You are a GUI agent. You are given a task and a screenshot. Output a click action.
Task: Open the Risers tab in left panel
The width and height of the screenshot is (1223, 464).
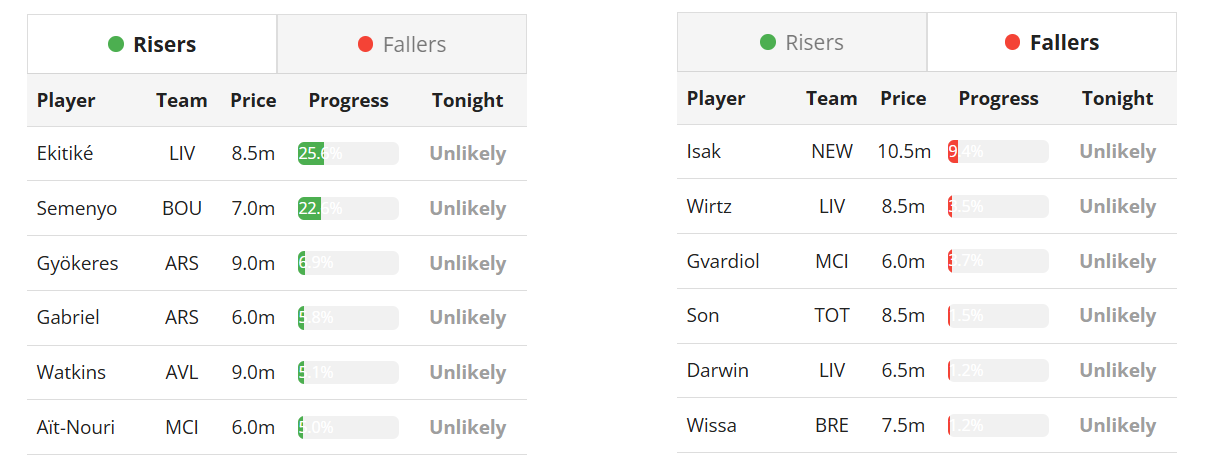152,44
